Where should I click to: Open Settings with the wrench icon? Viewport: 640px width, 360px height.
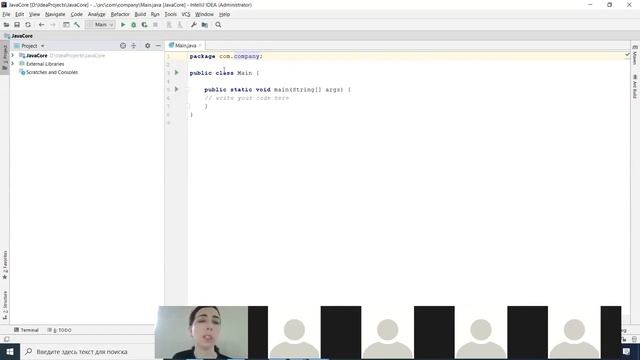coord(193,25)
